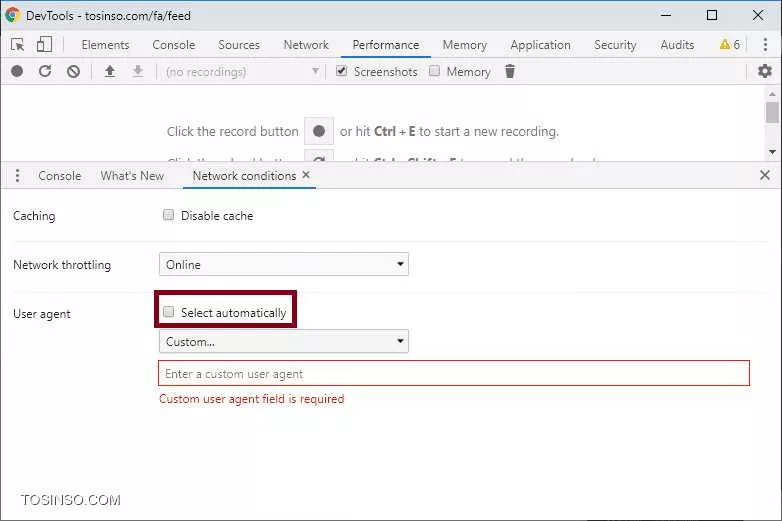Close the Network conditions tab
The image size is (782, 521).
pyautogui.click(x=306, y=175)
